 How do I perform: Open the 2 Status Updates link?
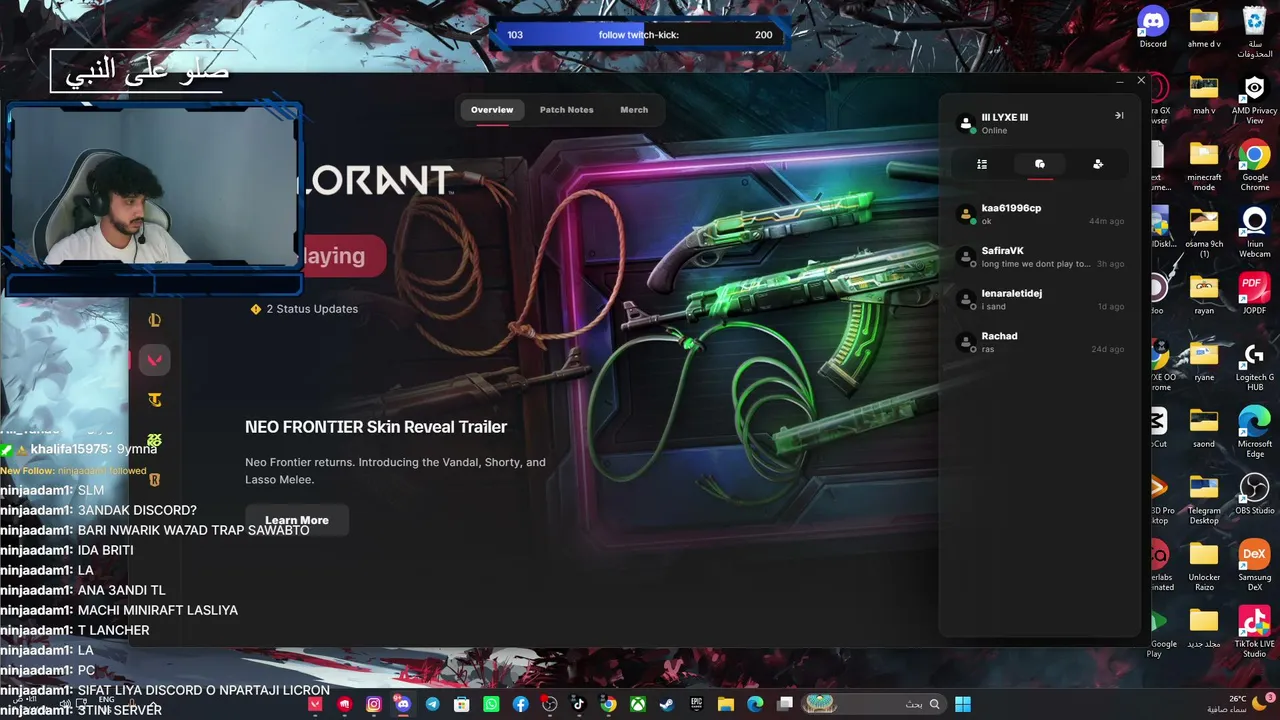point(304,309)
